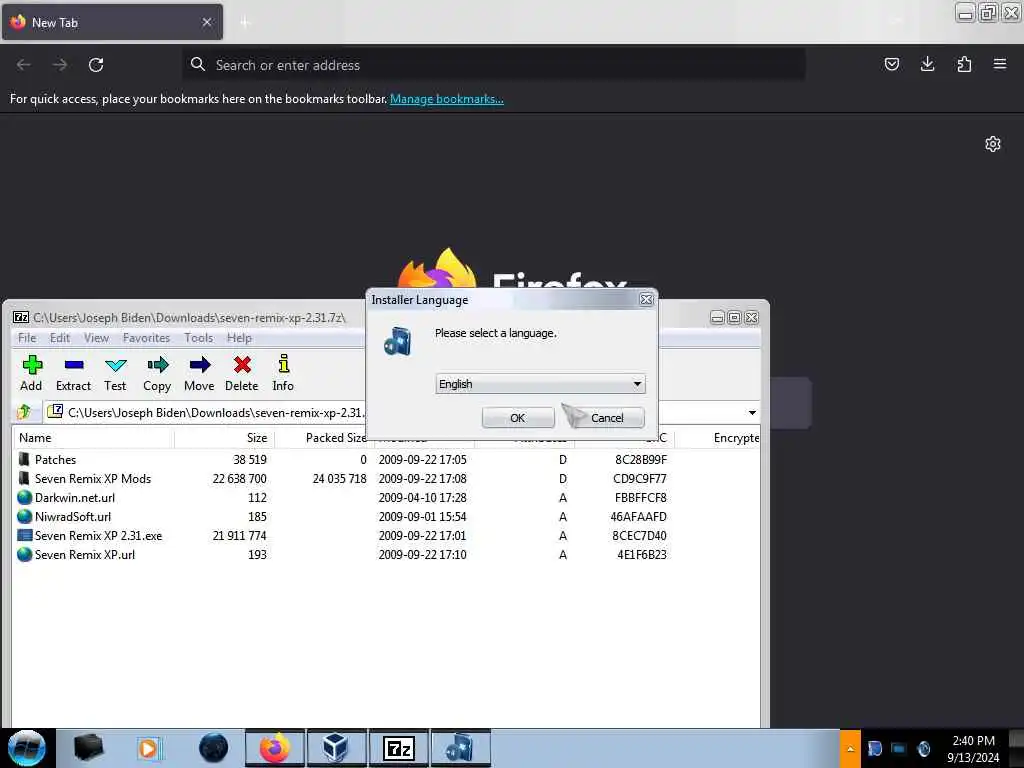
Task: Click the Extract toolbar icon in 7-Zip
Action: click(x=73, y=374)
